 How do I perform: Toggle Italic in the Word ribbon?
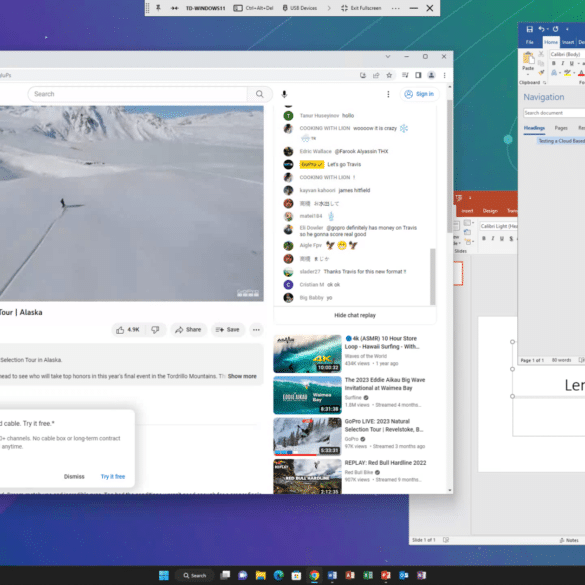tap(563, 63)
